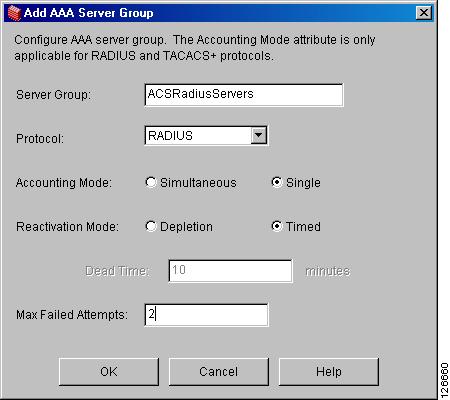Click the red ASDM icon in title bar
450x400 pixels.
point(14,13)
